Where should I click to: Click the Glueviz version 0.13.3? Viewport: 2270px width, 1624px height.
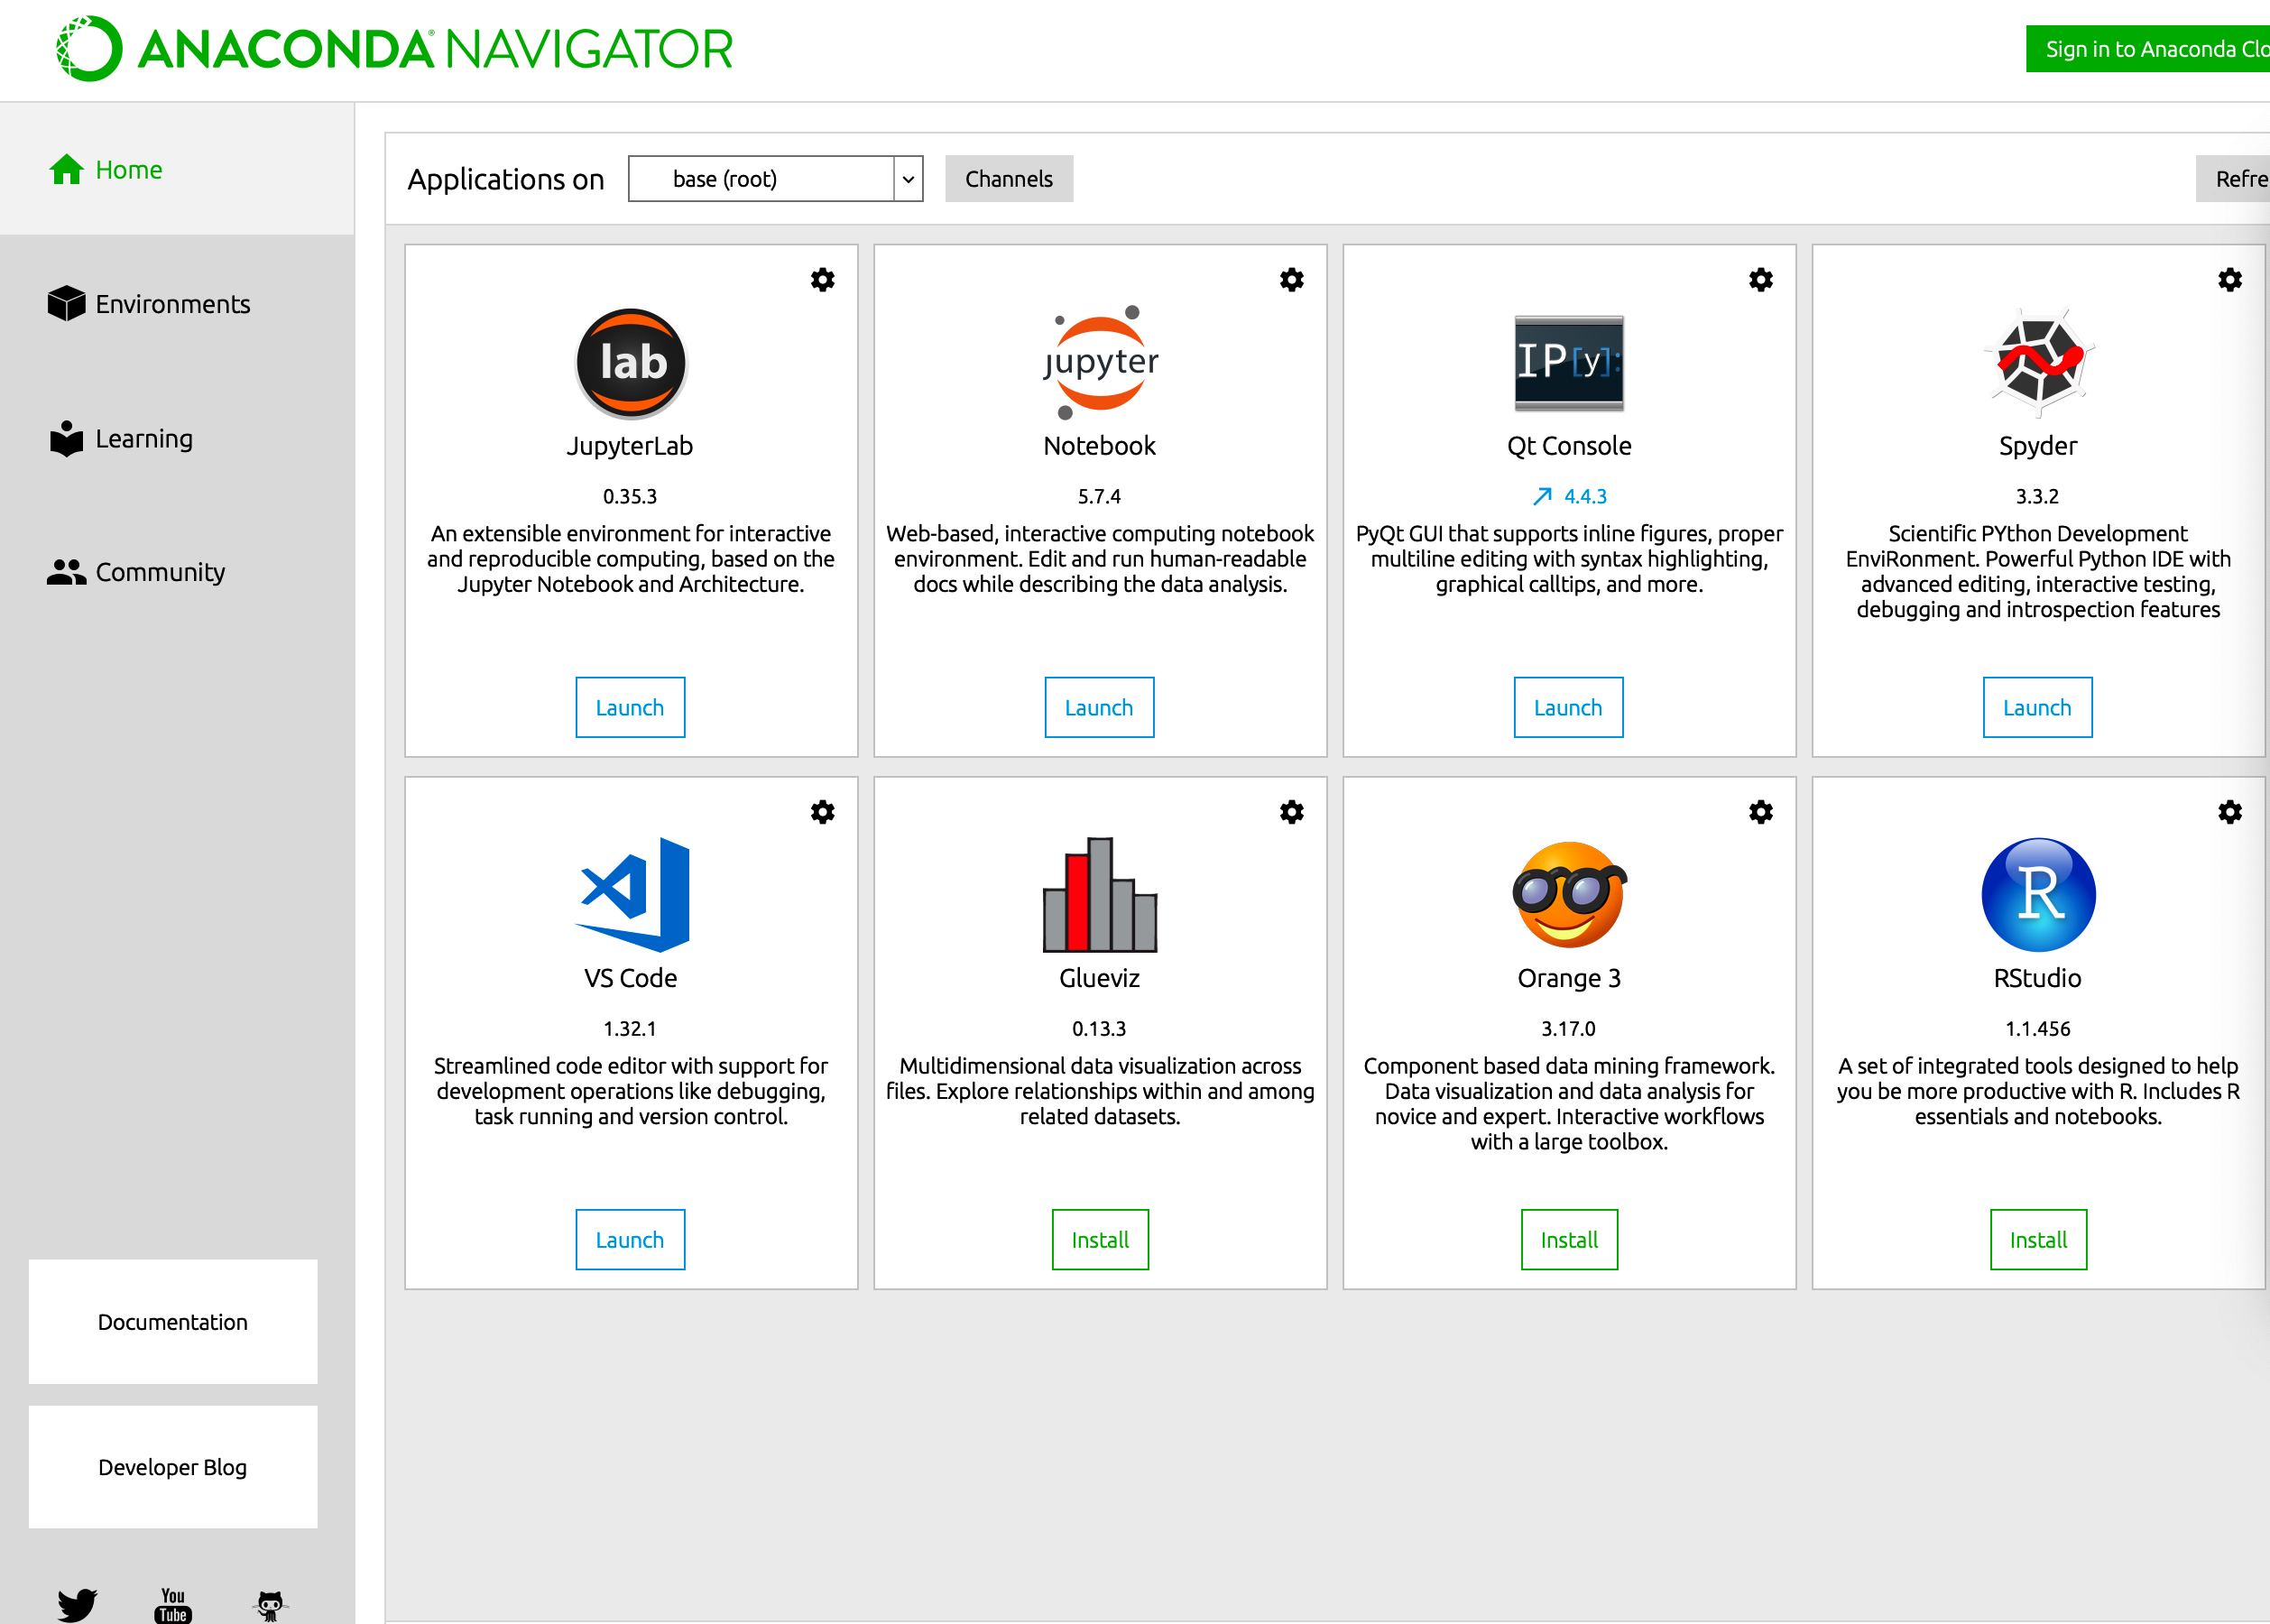coord(1099,1029)
